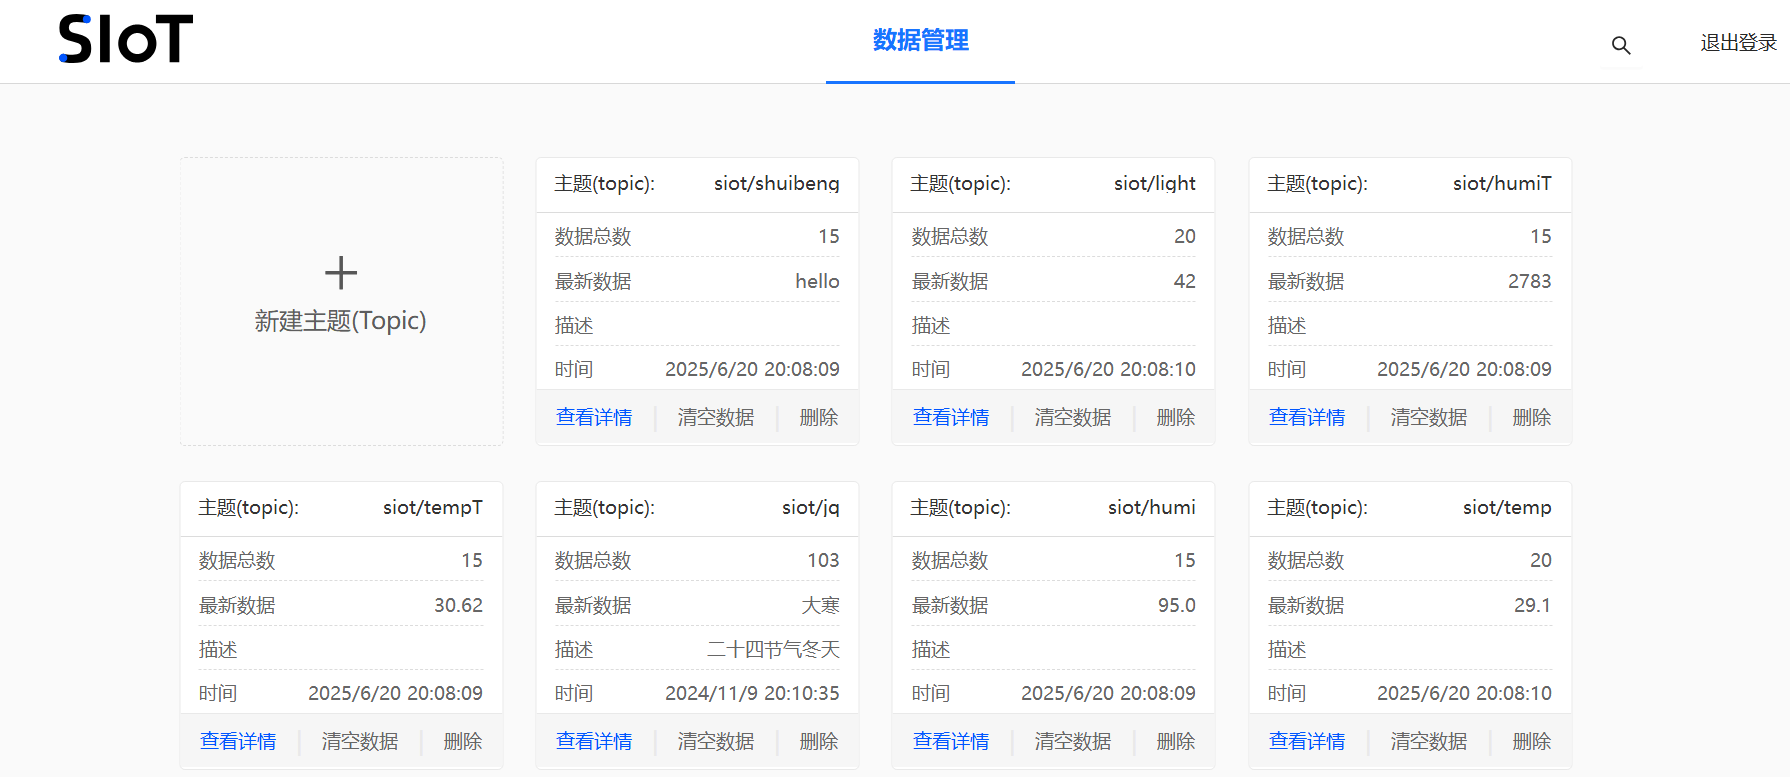Clear data of siot/jq topic
Viewport: 1790px width, 777px height.
click(x=716, y=741)
